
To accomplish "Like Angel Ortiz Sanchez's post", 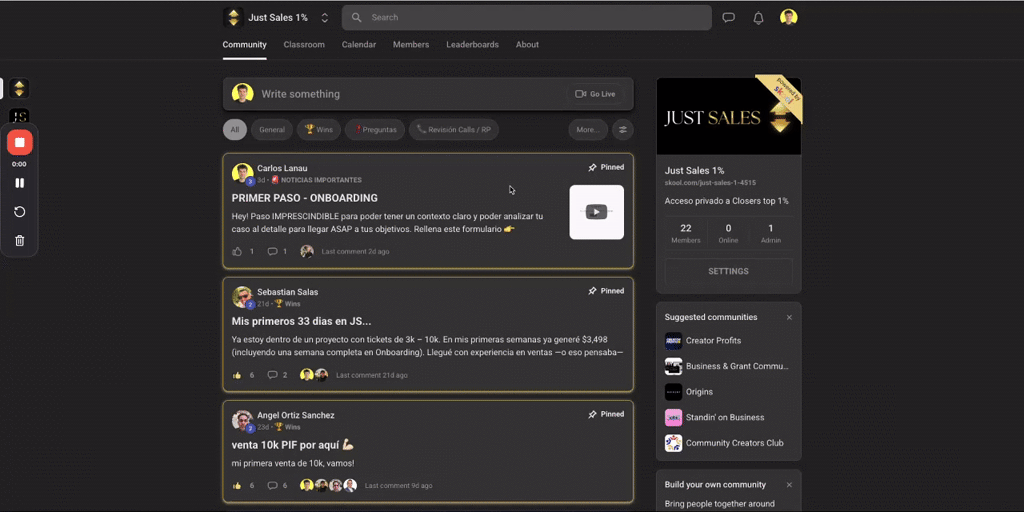I will pyautogui.click(x=237, y=485).
